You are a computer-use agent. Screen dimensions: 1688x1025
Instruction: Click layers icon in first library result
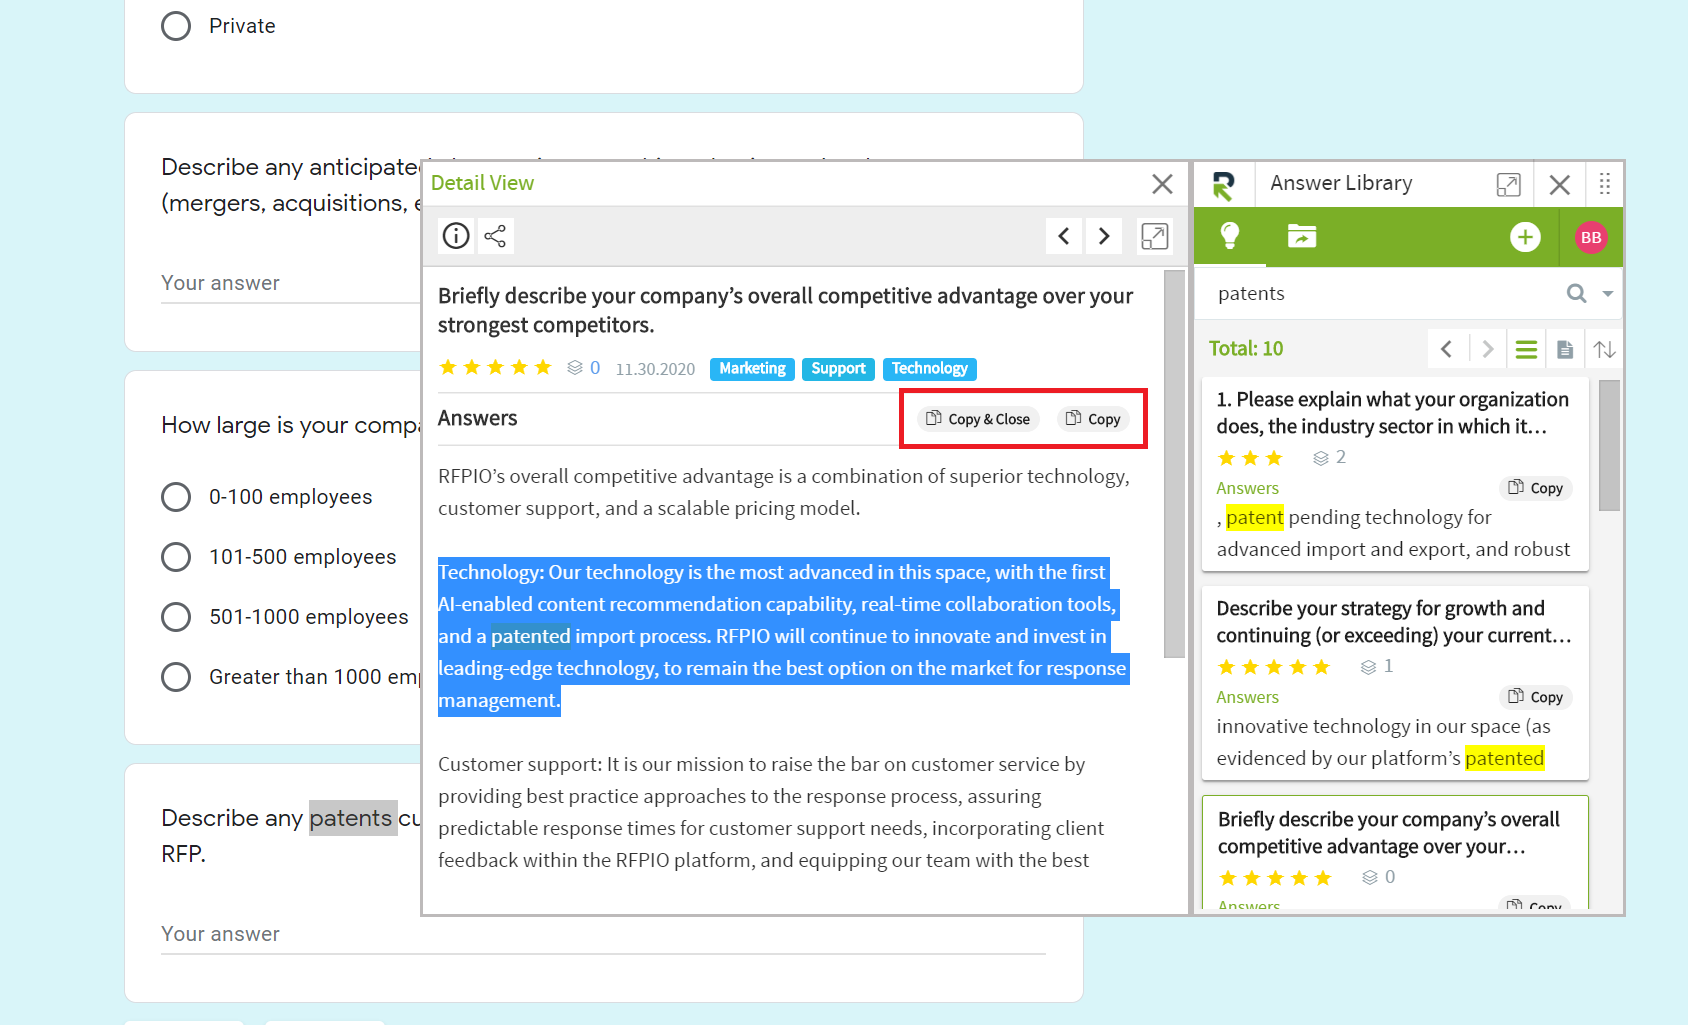[1321, 458]
